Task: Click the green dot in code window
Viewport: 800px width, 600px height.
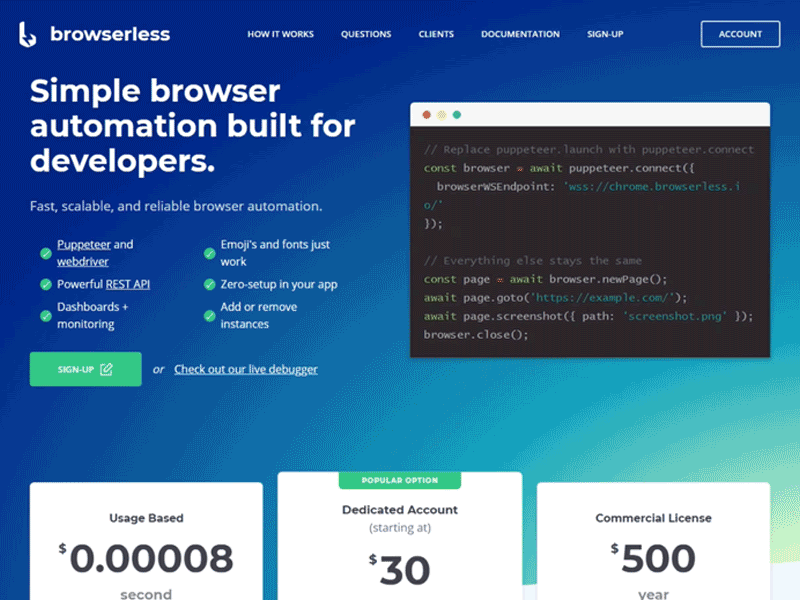Action: tap(457, 115)
